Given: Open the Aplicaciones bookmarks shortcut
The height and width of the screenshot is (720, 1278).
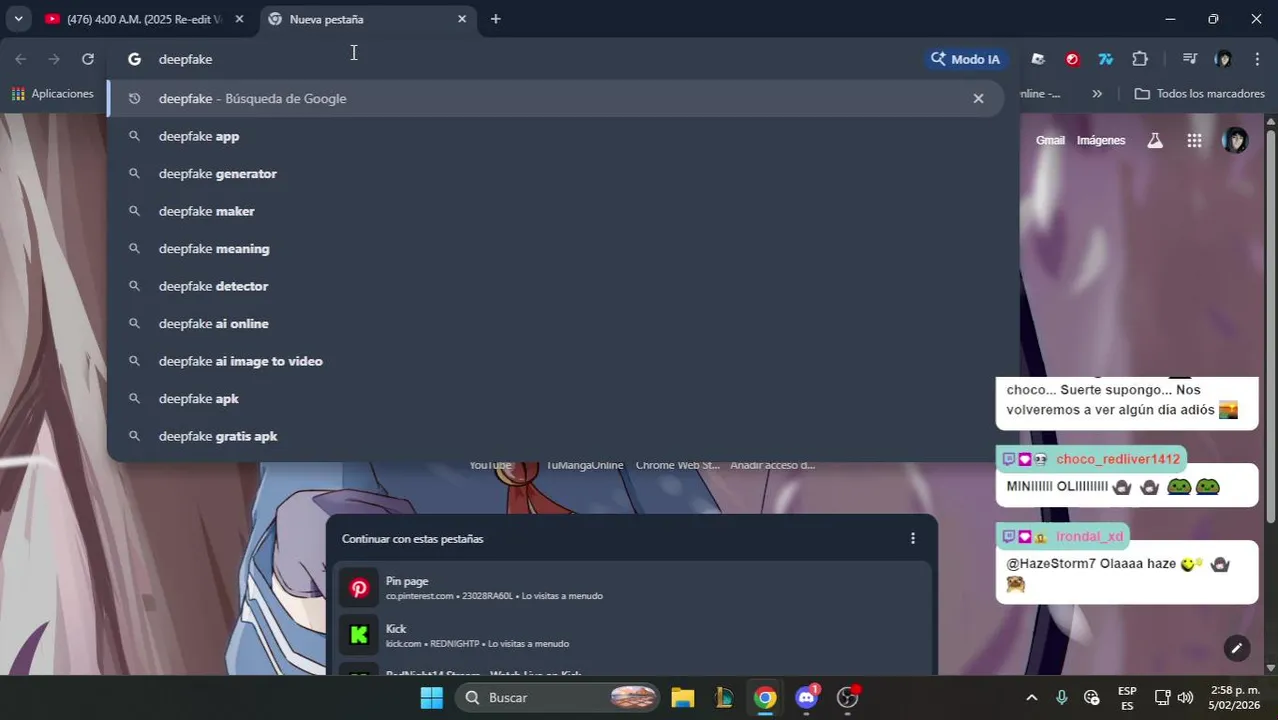Looking at the screenshot, I should tap(53, 93).
